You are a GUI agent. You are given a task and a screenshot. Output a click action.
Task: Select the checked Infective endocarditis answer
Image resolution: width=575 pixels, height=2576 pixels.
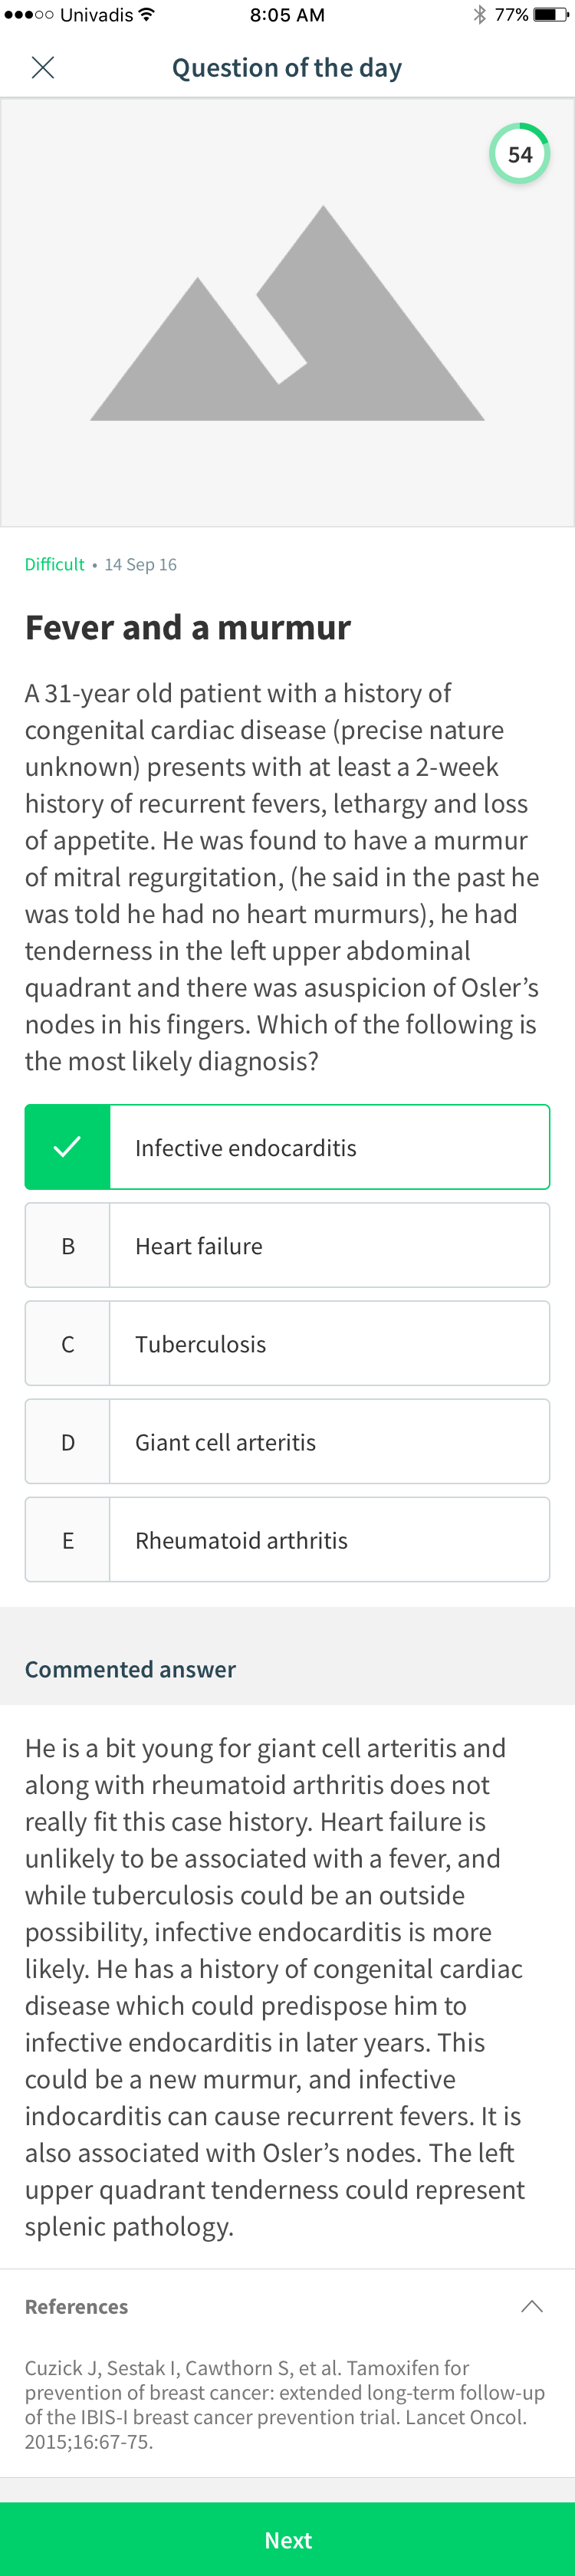click(287, 1147)
